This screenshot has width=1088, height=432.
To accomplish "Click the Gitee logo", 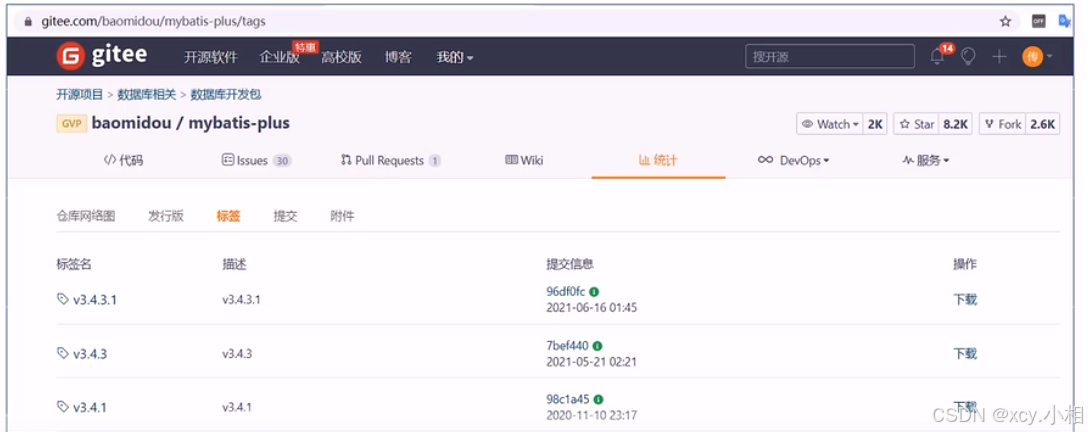I will pos(101,56).
